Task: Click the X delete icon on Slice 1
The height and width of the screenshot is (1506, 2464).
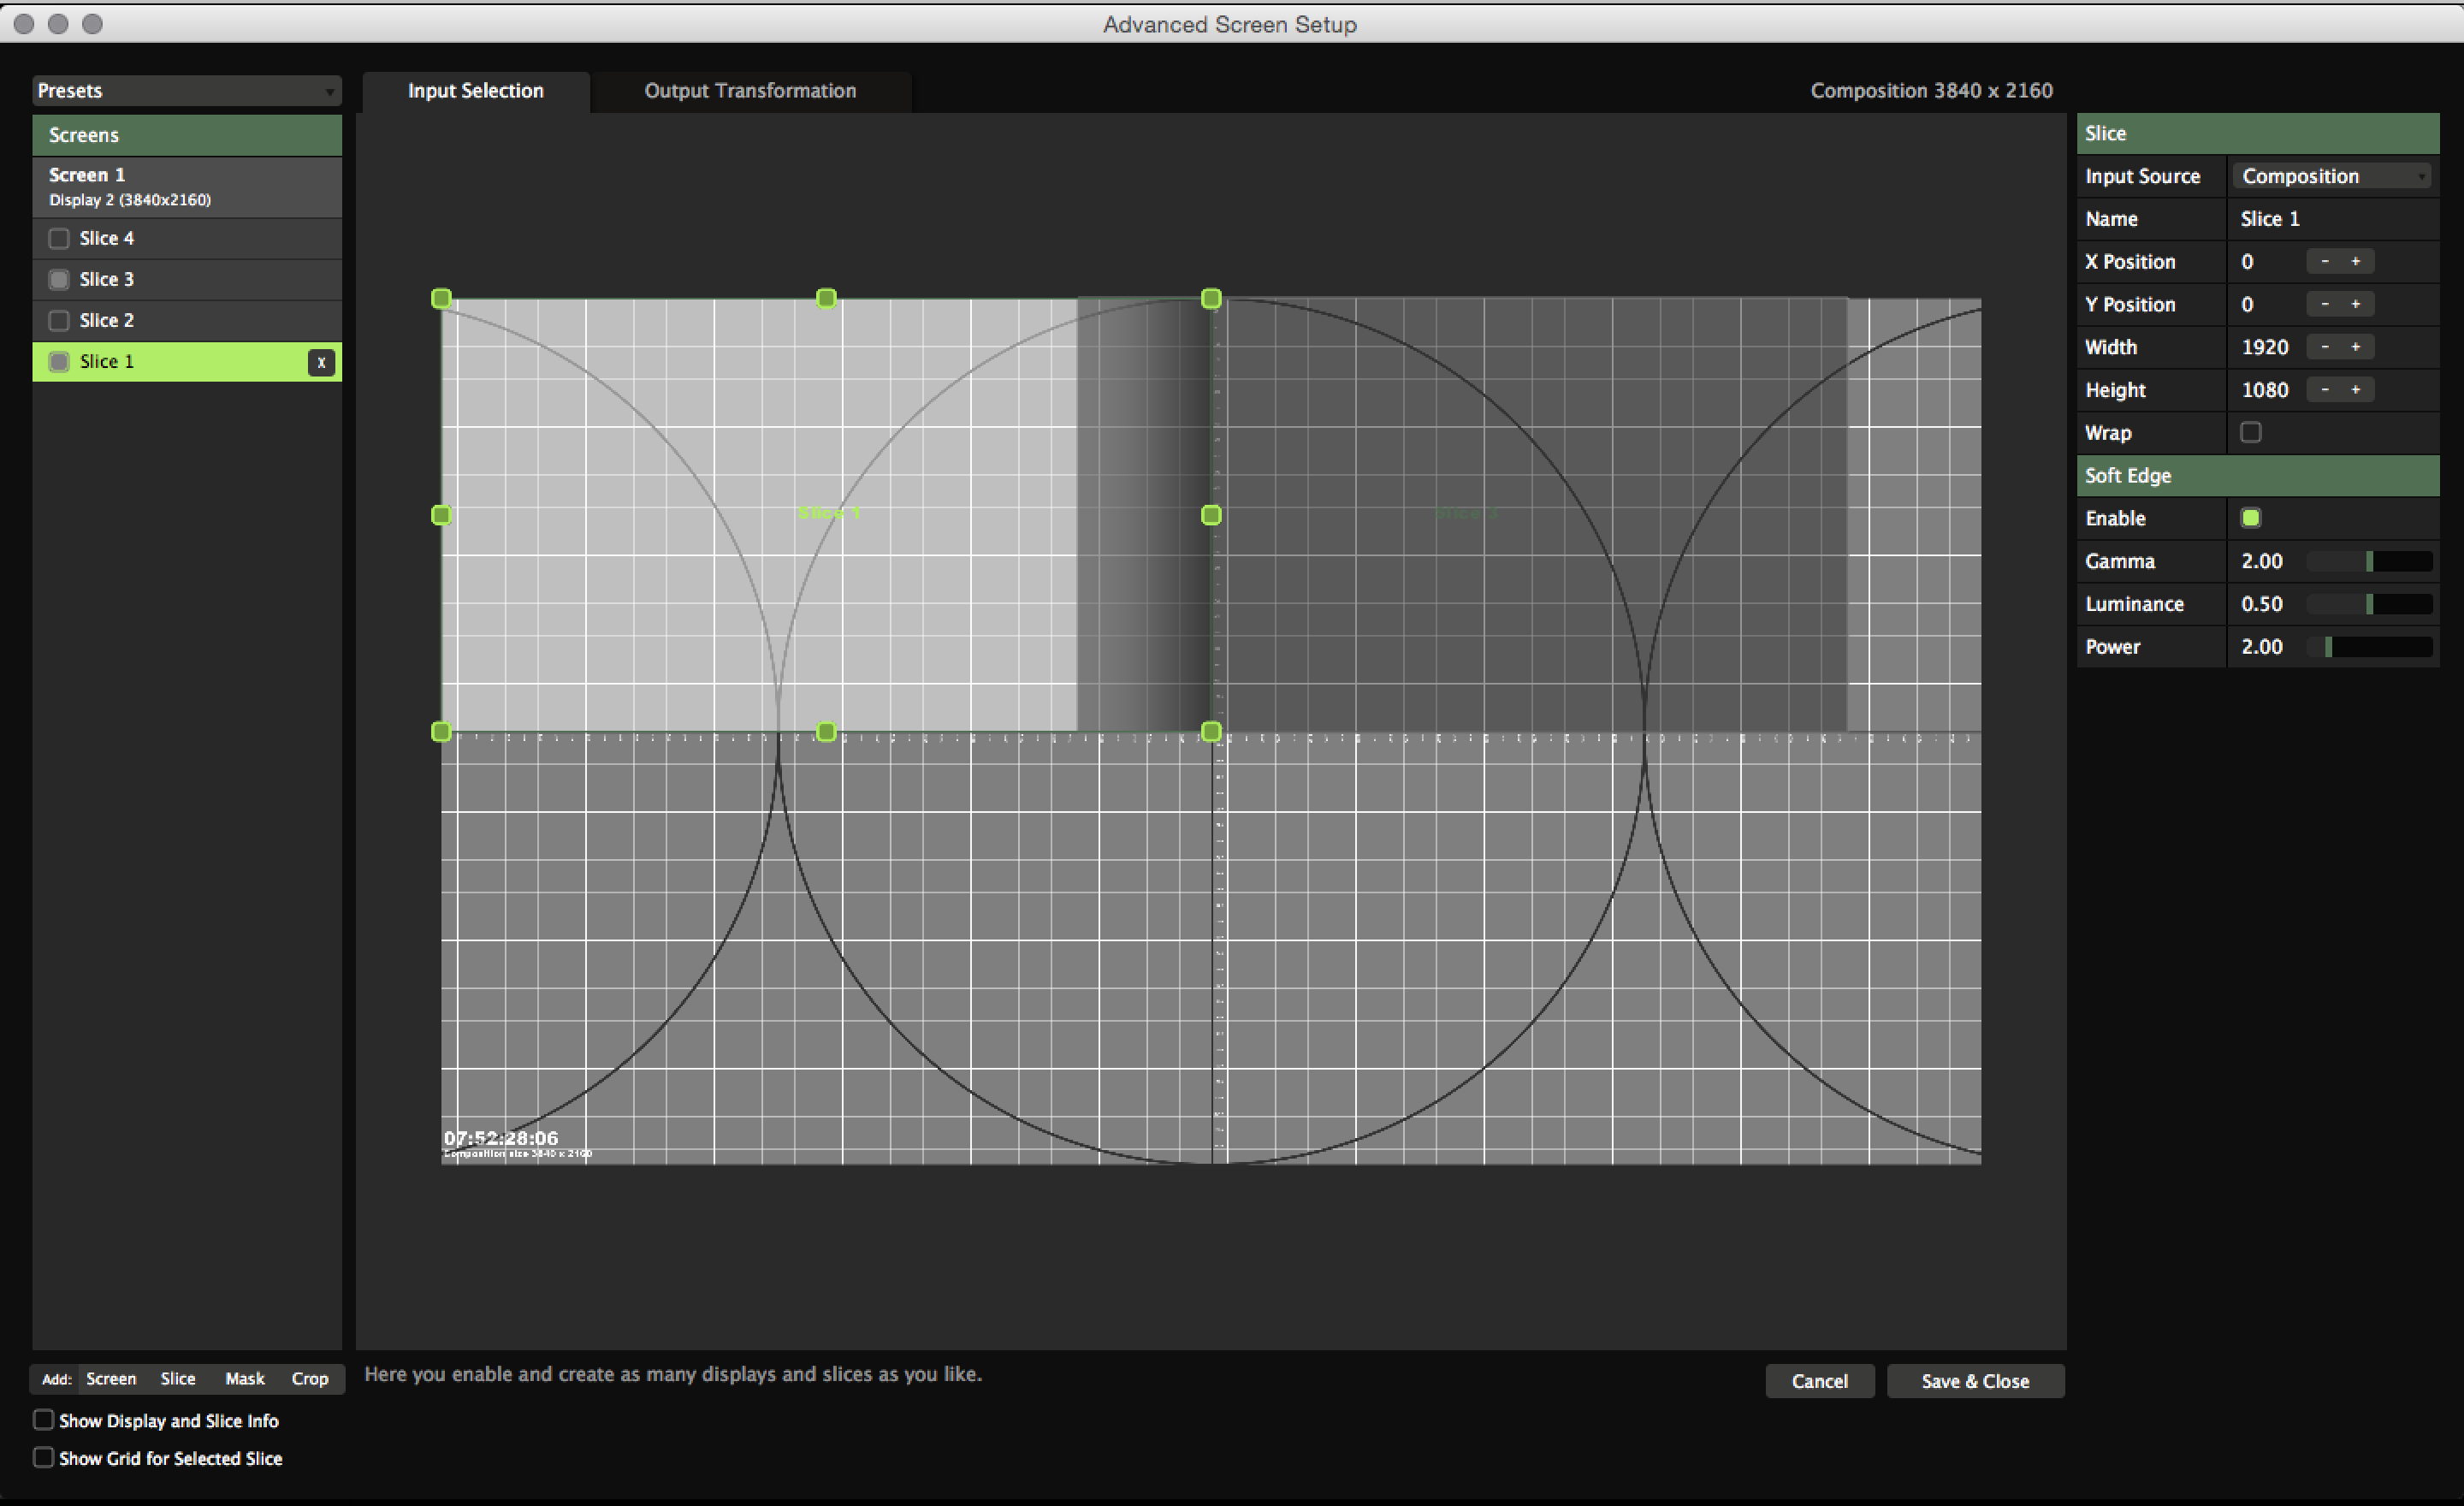Action: 321,362
